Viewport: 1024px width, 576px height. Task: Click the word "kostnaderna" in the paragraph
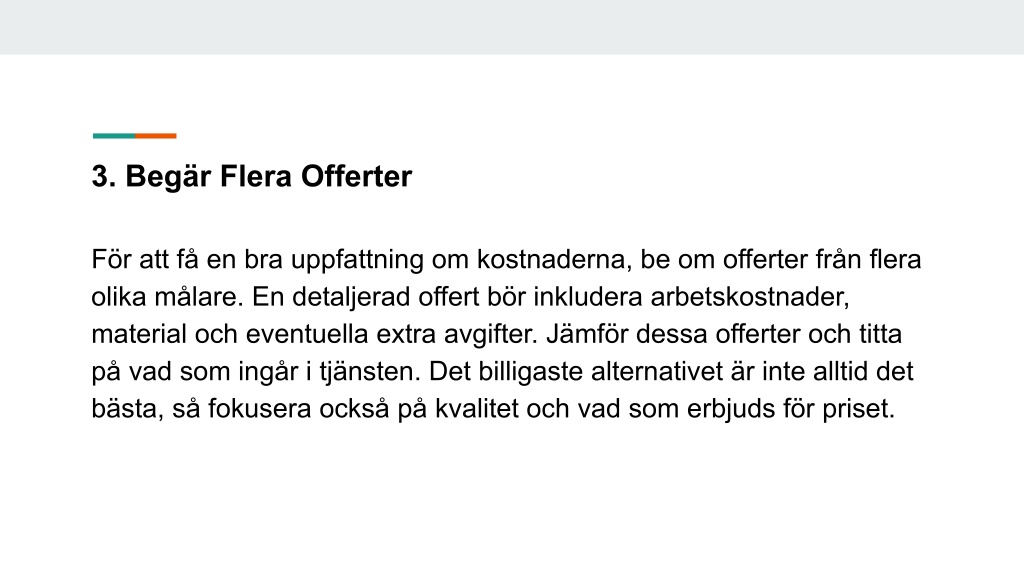pyautogui.click(x=554, y=260)
